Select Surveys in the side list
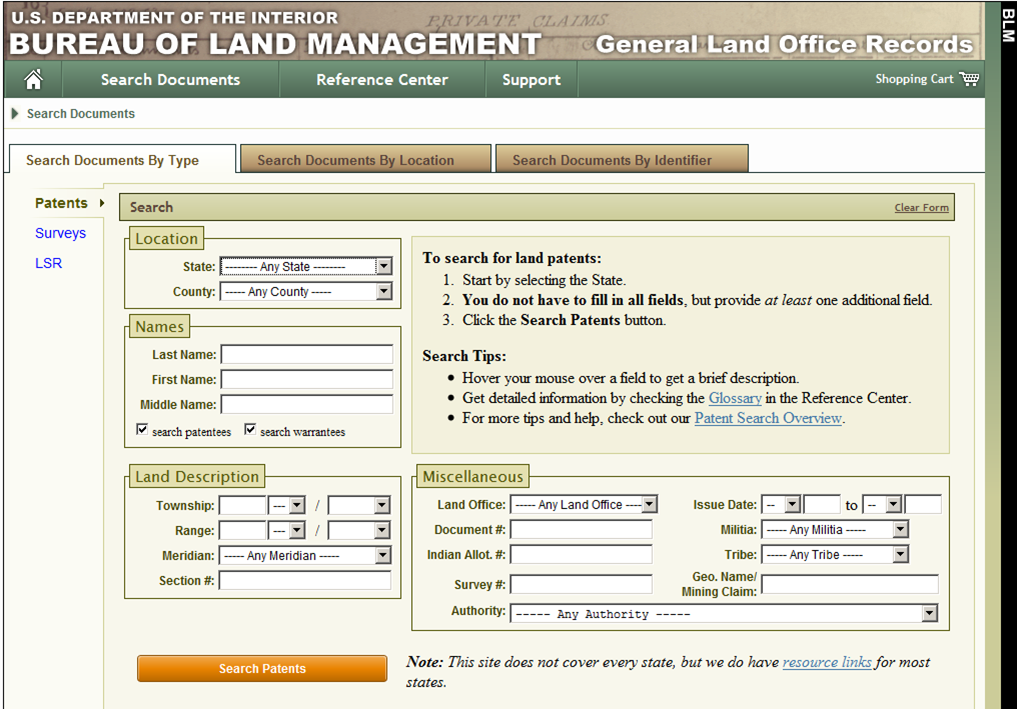The image size is (1017, 709). [x=60, y=233]
